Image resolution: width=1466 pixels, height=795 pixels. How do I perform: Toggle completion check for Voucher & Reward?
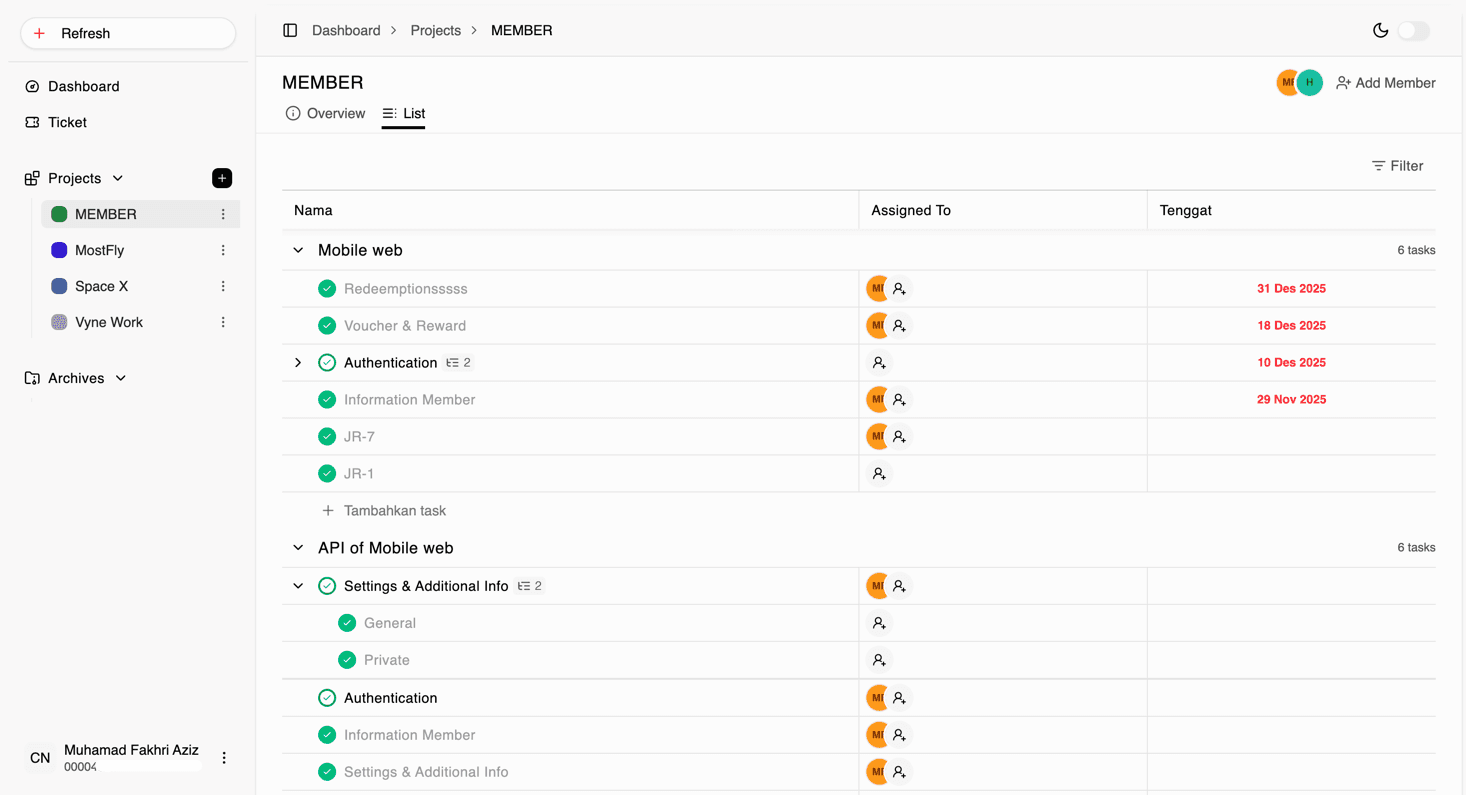[327, 326]
